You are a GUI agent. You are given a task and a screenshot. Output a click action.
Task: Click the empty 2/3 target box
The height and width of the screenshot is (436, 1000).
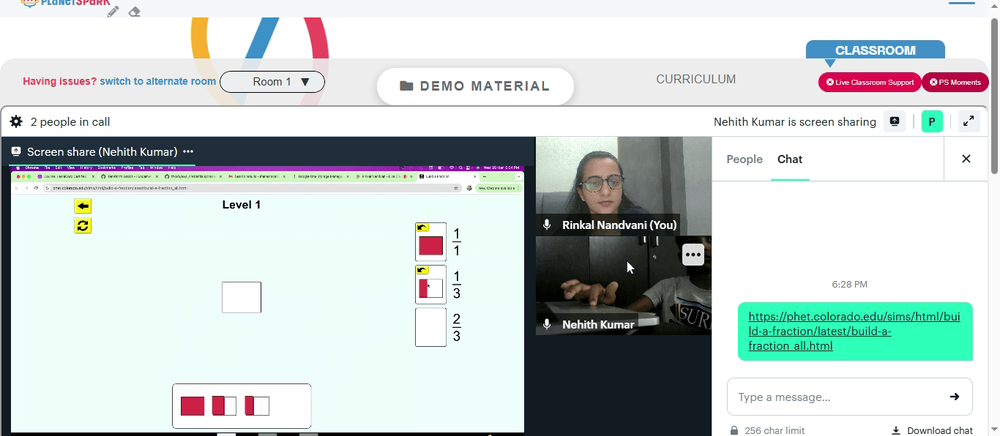[x=430, y=328]
